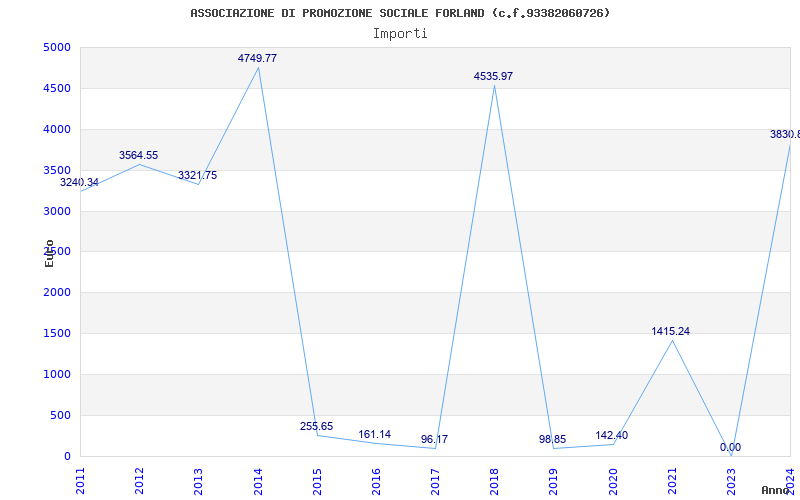This screenshot has width=800, height=500.
Task: Click the 3321.75 value label
Action: coord(197,176)
